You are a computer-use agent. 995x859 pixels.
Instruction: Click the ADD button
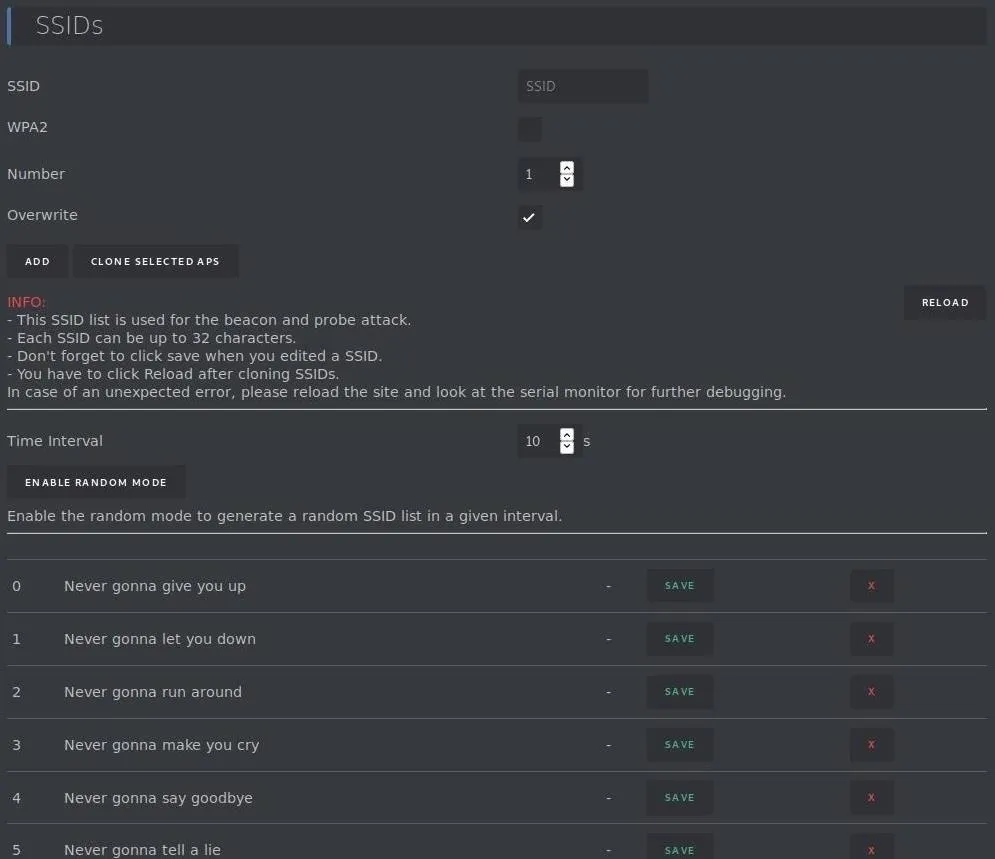(x=37, y=261)
